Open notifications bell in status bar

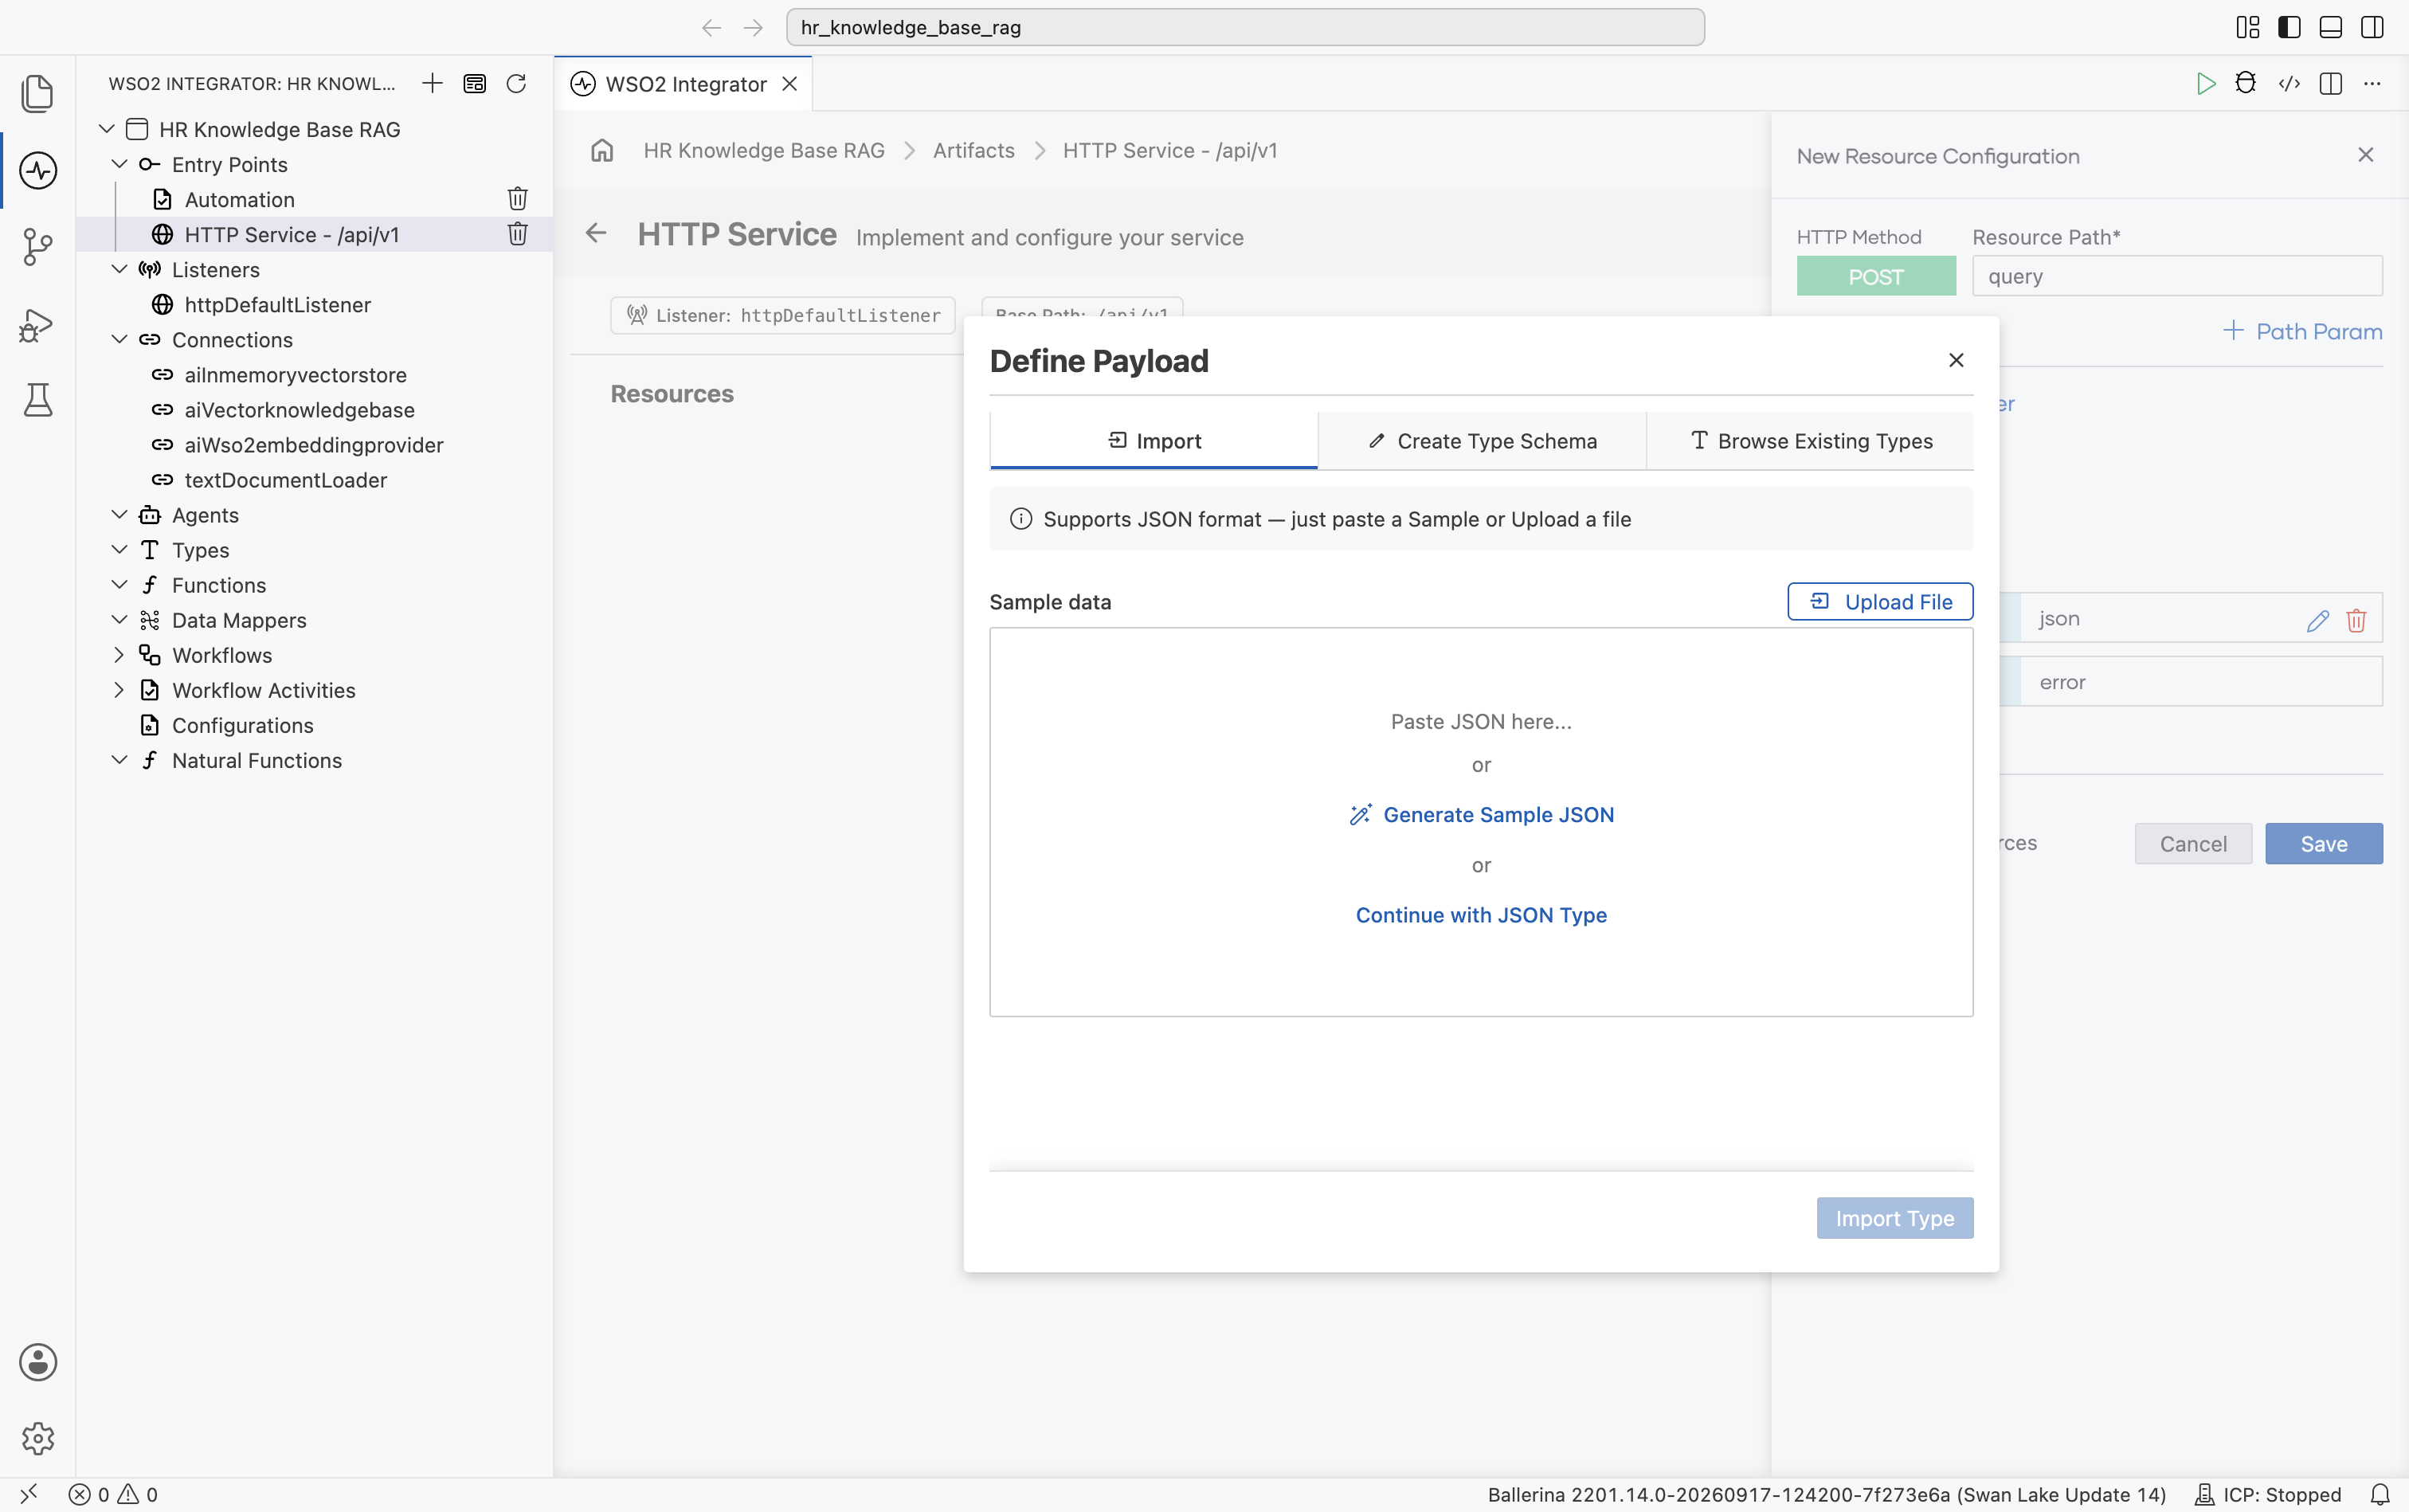click(2380, 1494)
